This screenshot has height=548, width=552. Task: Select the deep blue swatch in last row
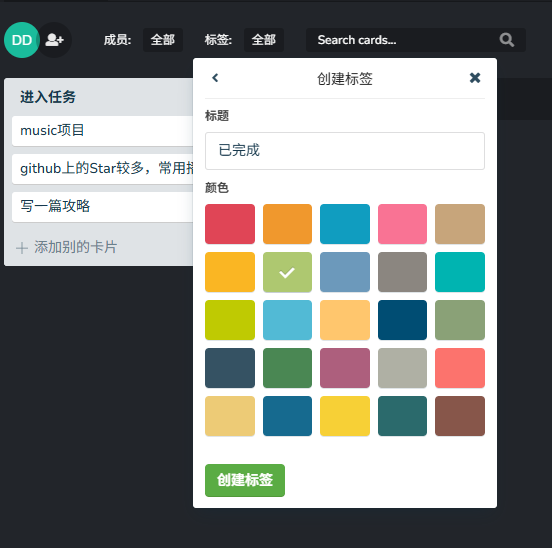point(287,416)
